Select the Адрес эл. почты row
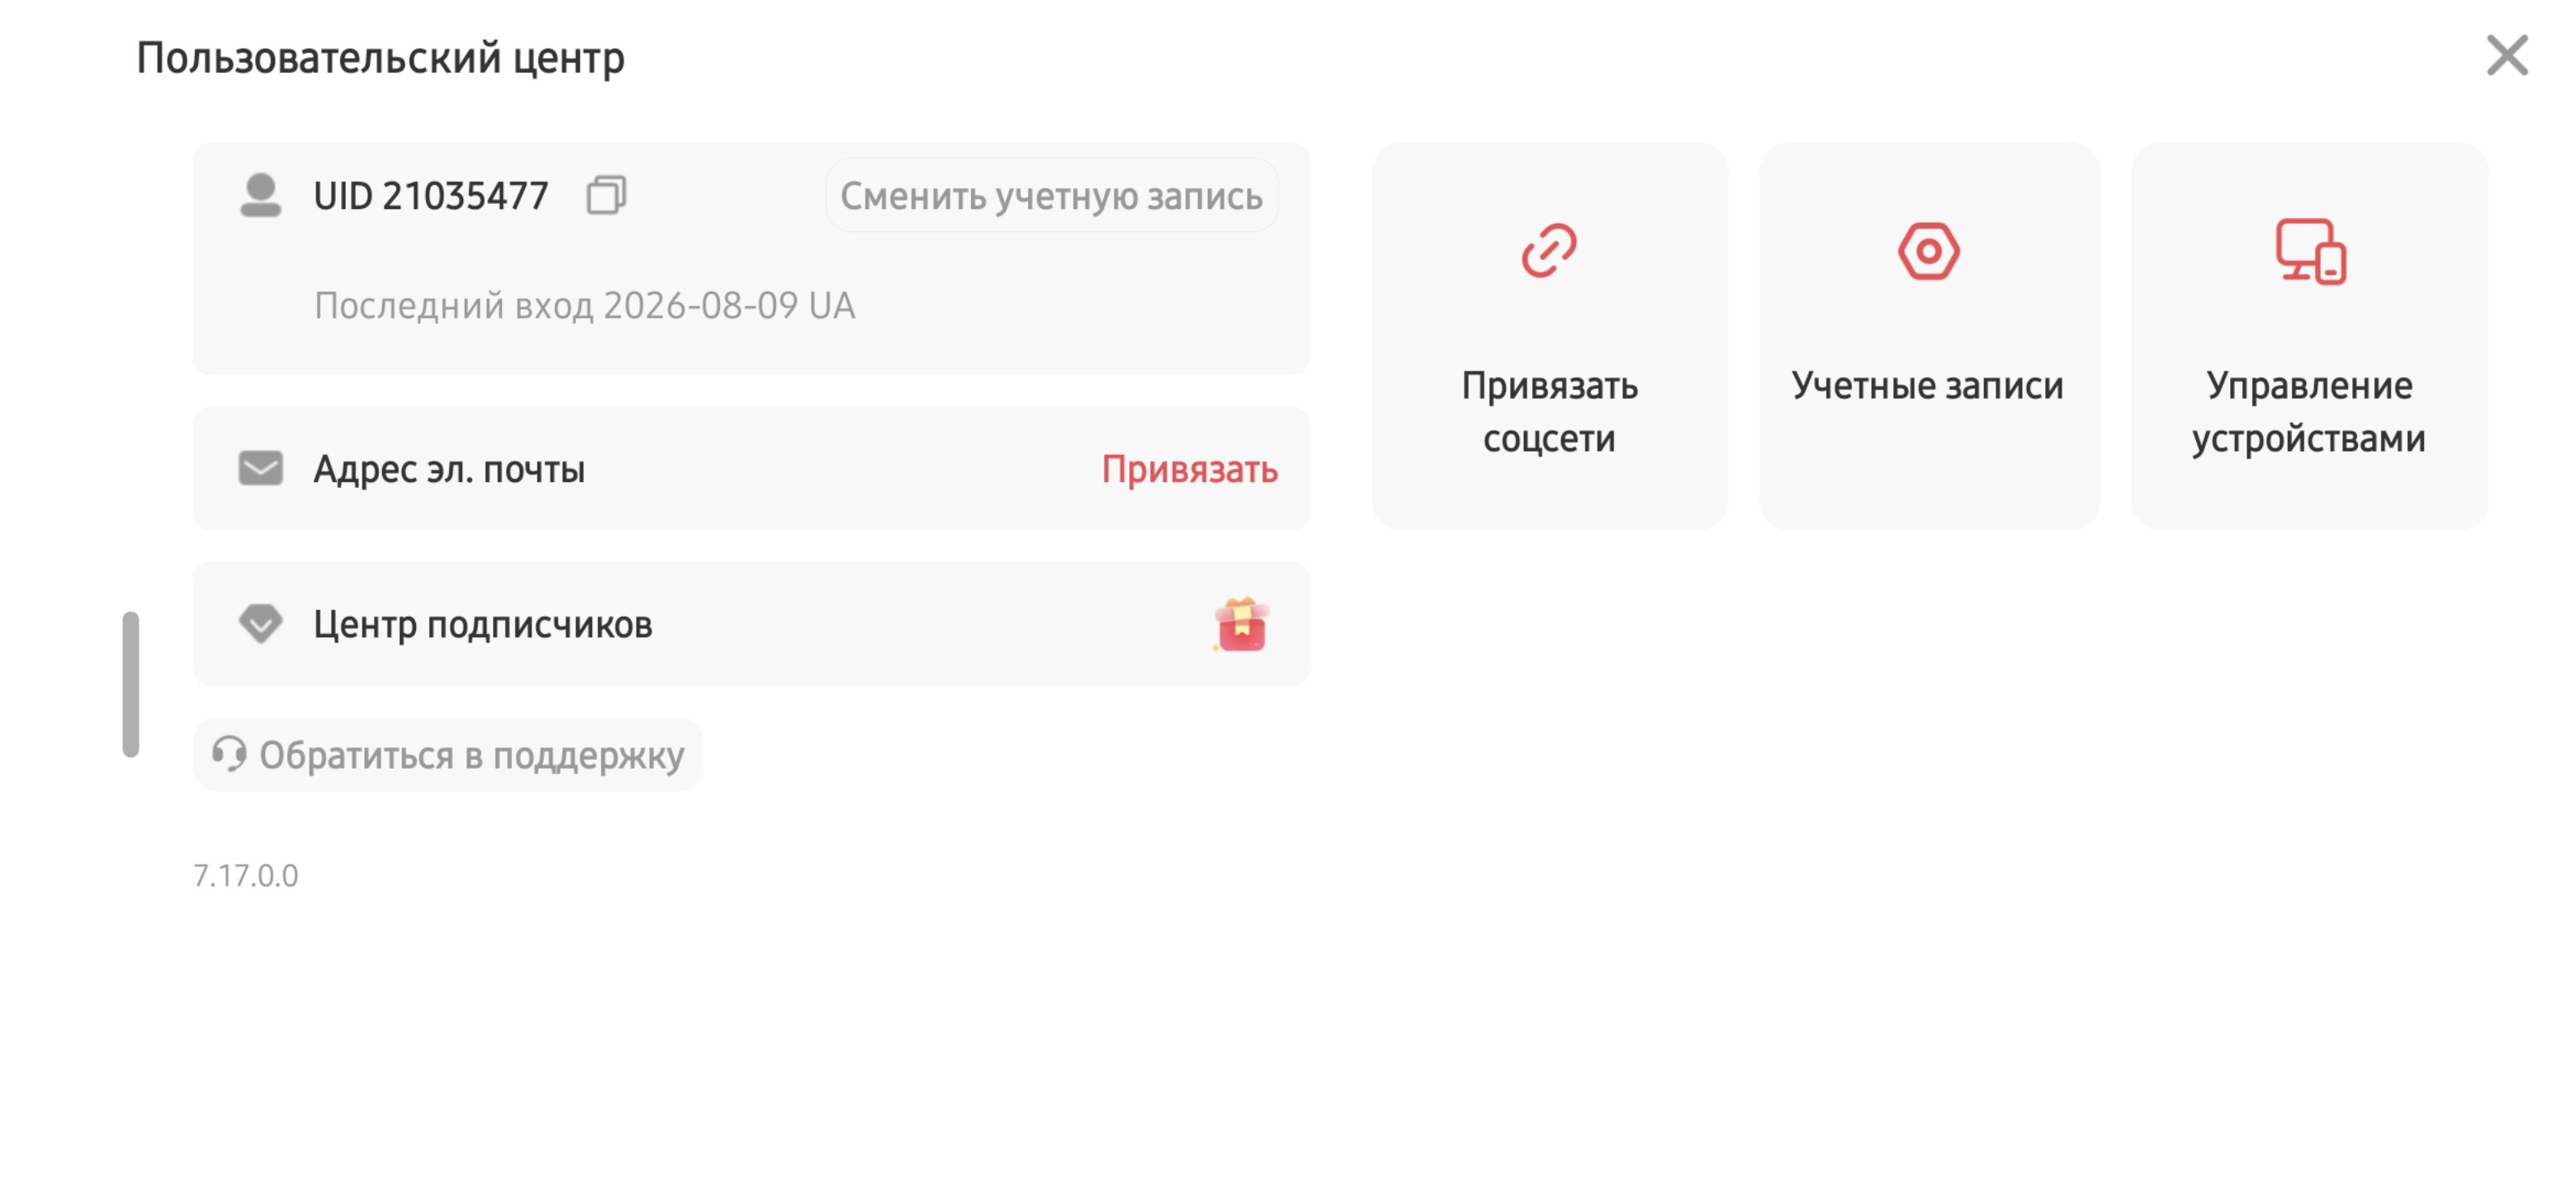 [751, 468]
